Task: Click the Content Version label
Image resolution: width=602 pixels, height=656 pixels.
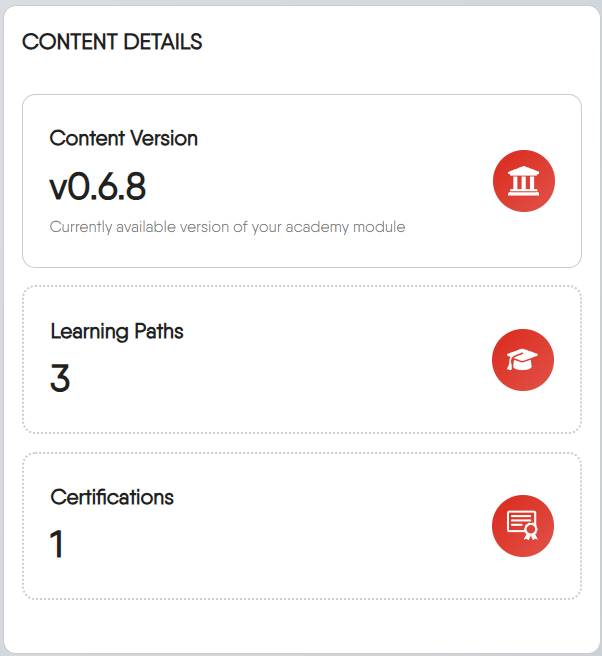Action: [x=124, y=139]
